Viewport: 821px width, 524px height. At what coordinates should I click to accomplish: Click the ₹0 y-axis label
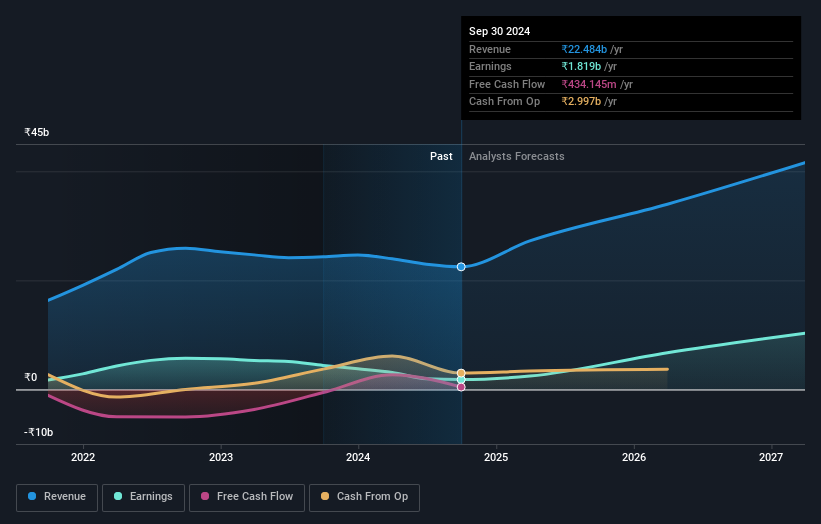[x=30, y=377]
